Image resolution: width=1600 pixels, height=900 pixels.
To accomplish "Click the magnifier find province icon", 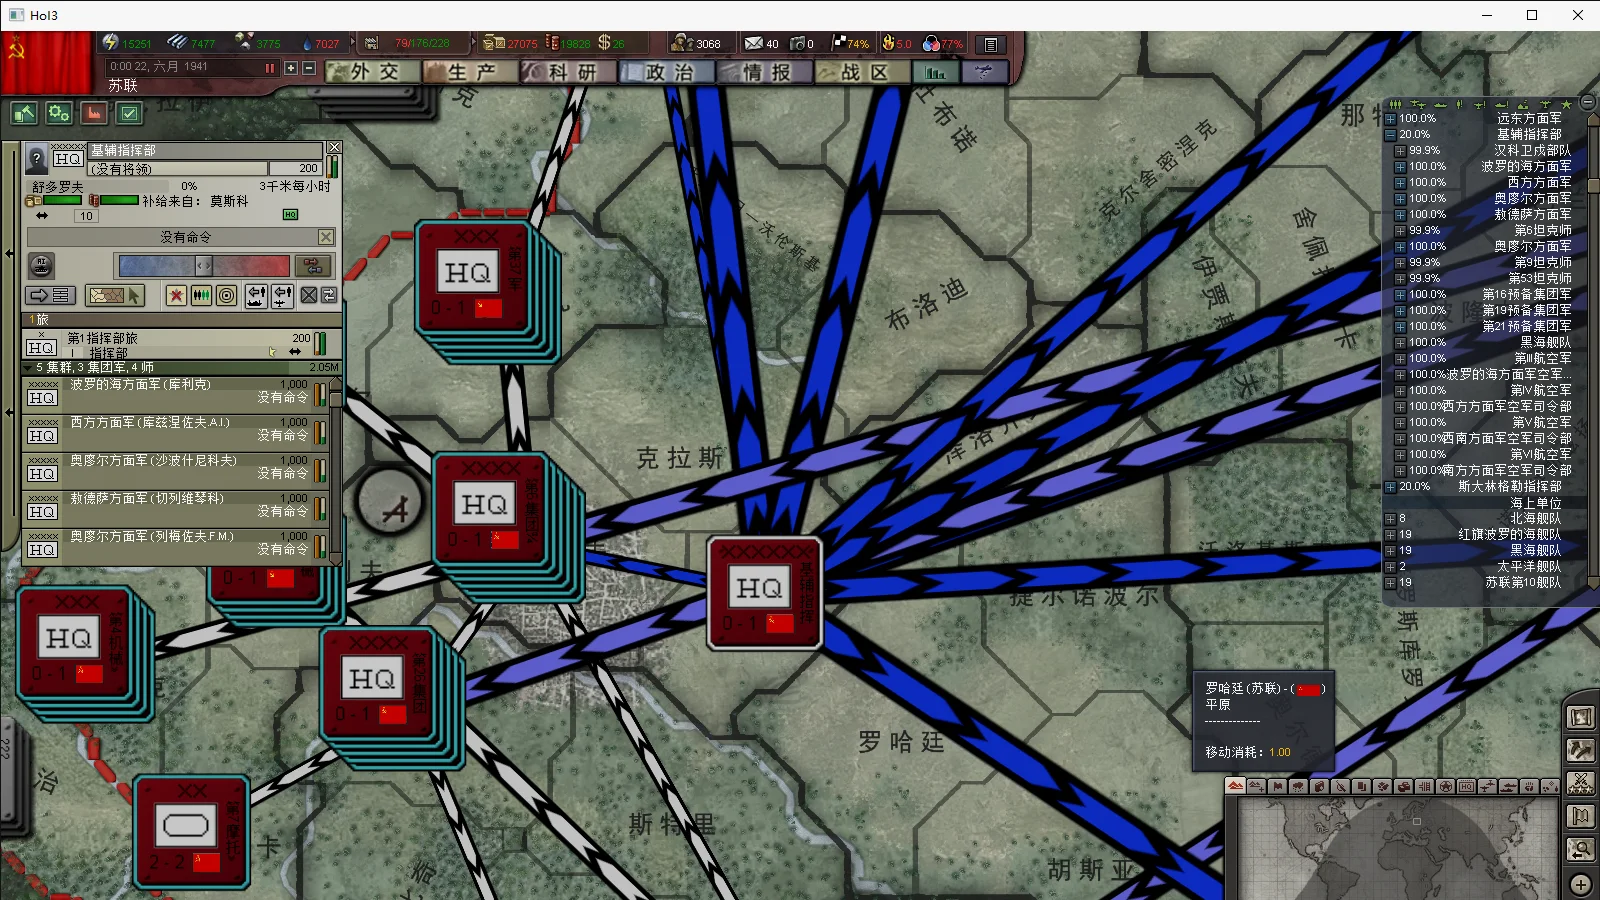I will [1581, 849].
